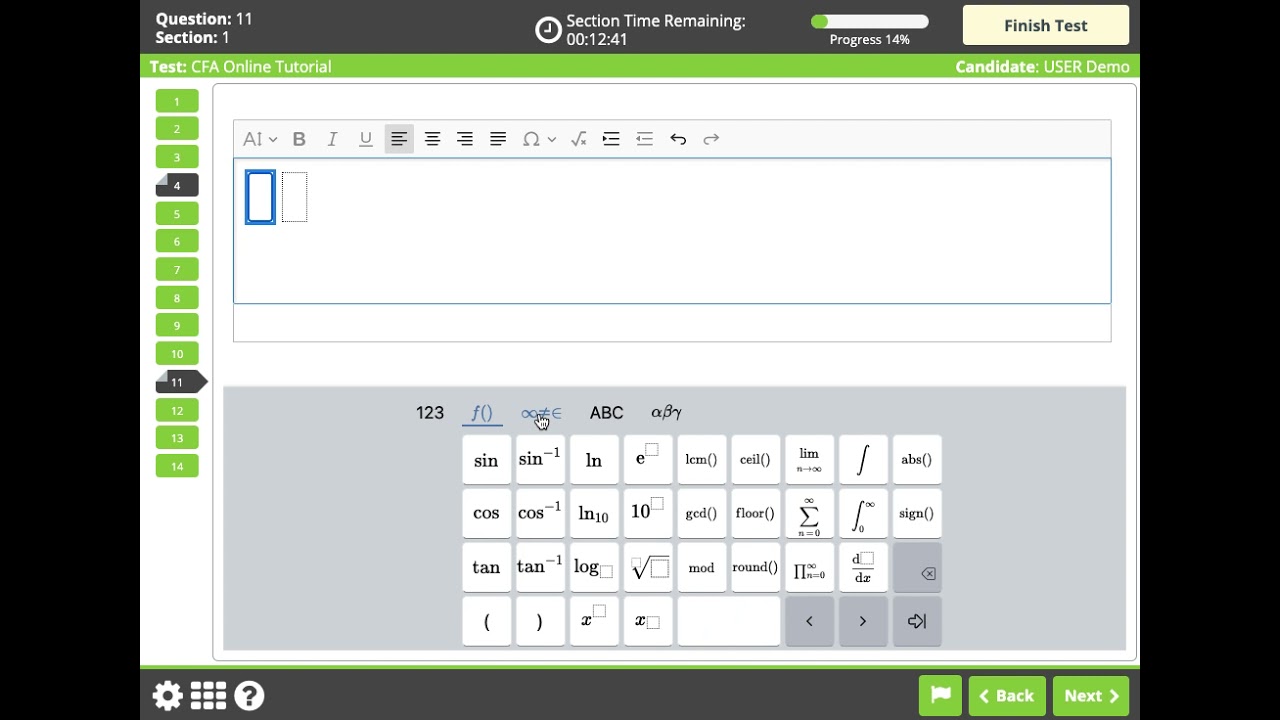
Task: Insert a closing parenthesis
Action: pos(540,622)
